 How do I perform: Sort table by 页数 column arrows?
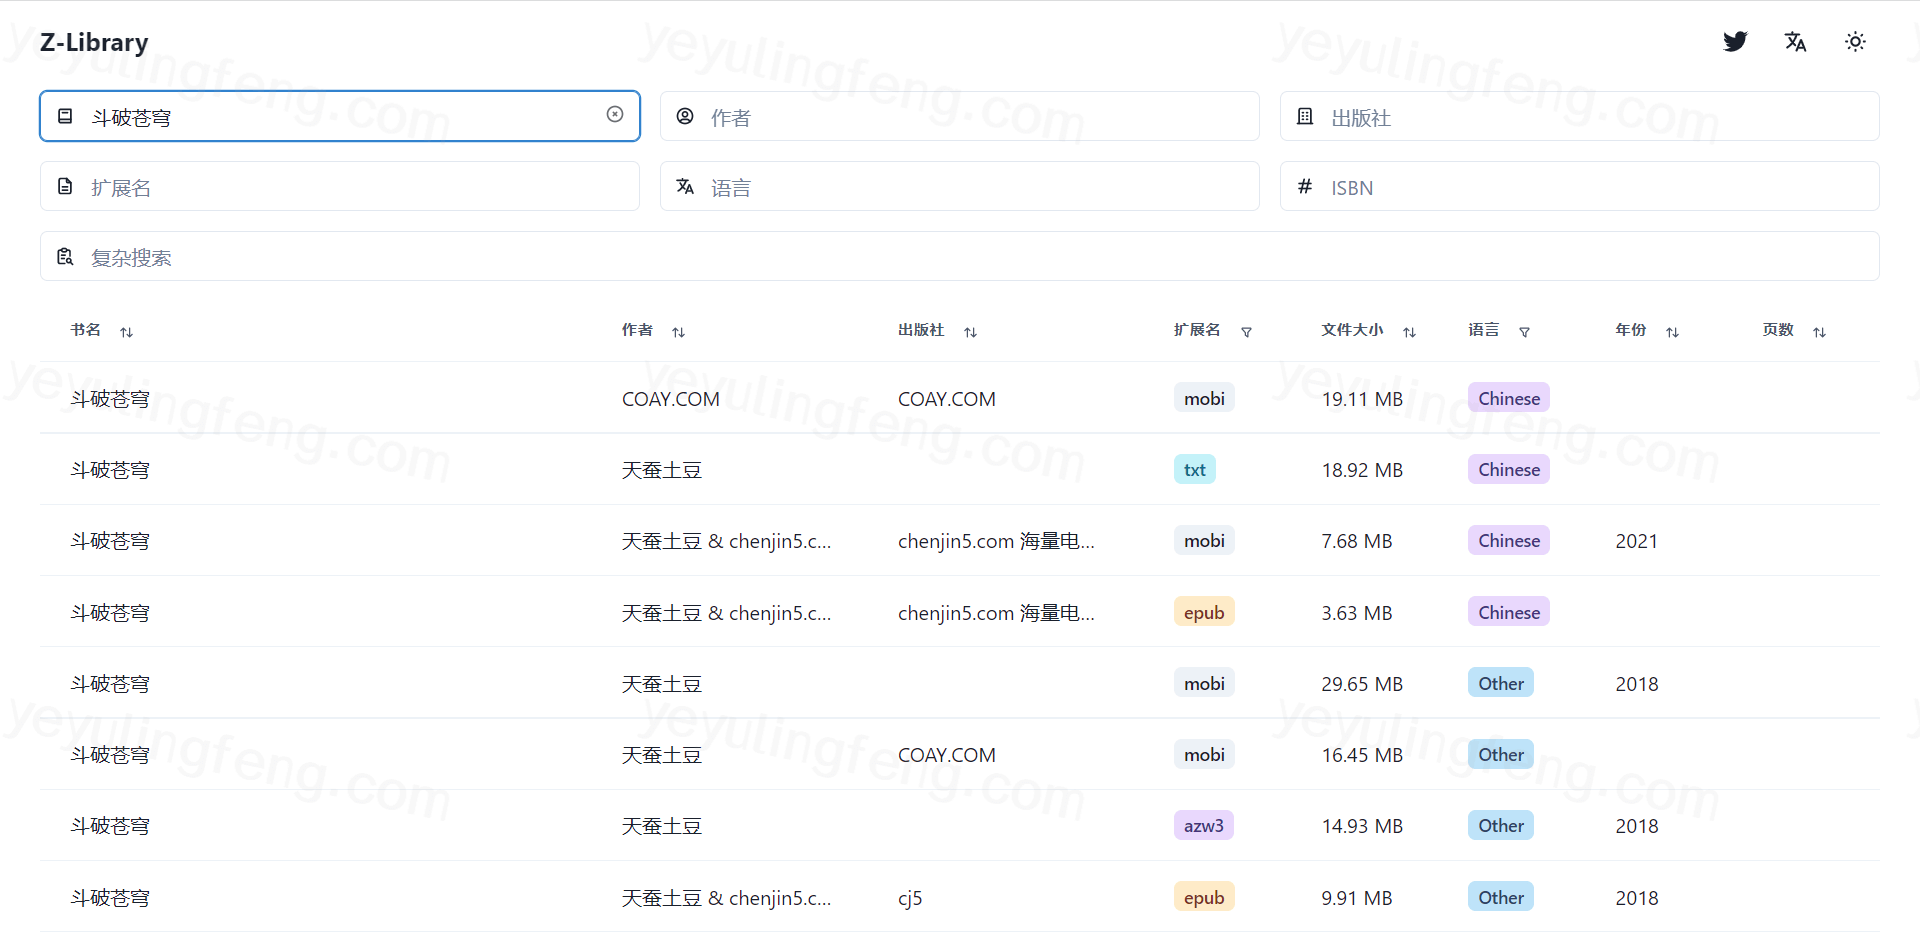pyautogui.click(x=1820, y=332)
